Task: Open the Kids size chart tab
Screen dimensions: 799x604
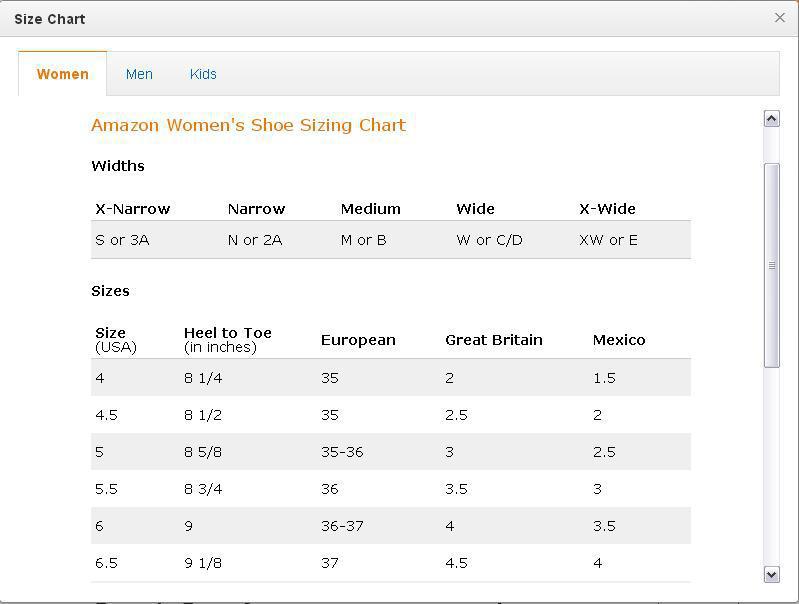Action: click(203, 74)
